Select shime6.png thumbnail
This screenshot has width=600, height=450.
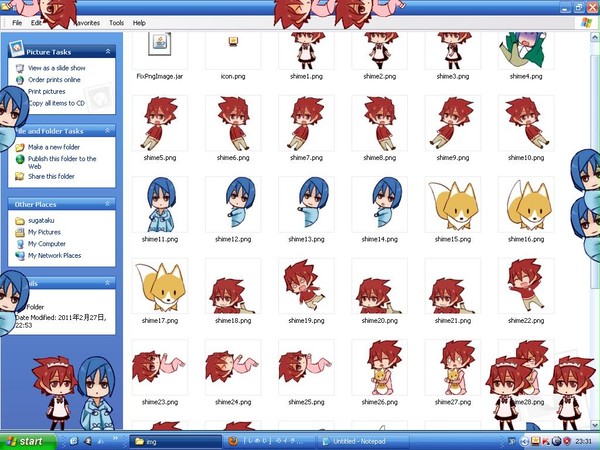(233, 123)
